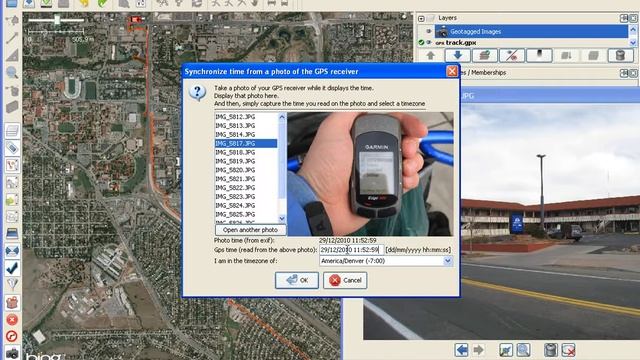Select the select/move objects tool

[x=12, y=20]
